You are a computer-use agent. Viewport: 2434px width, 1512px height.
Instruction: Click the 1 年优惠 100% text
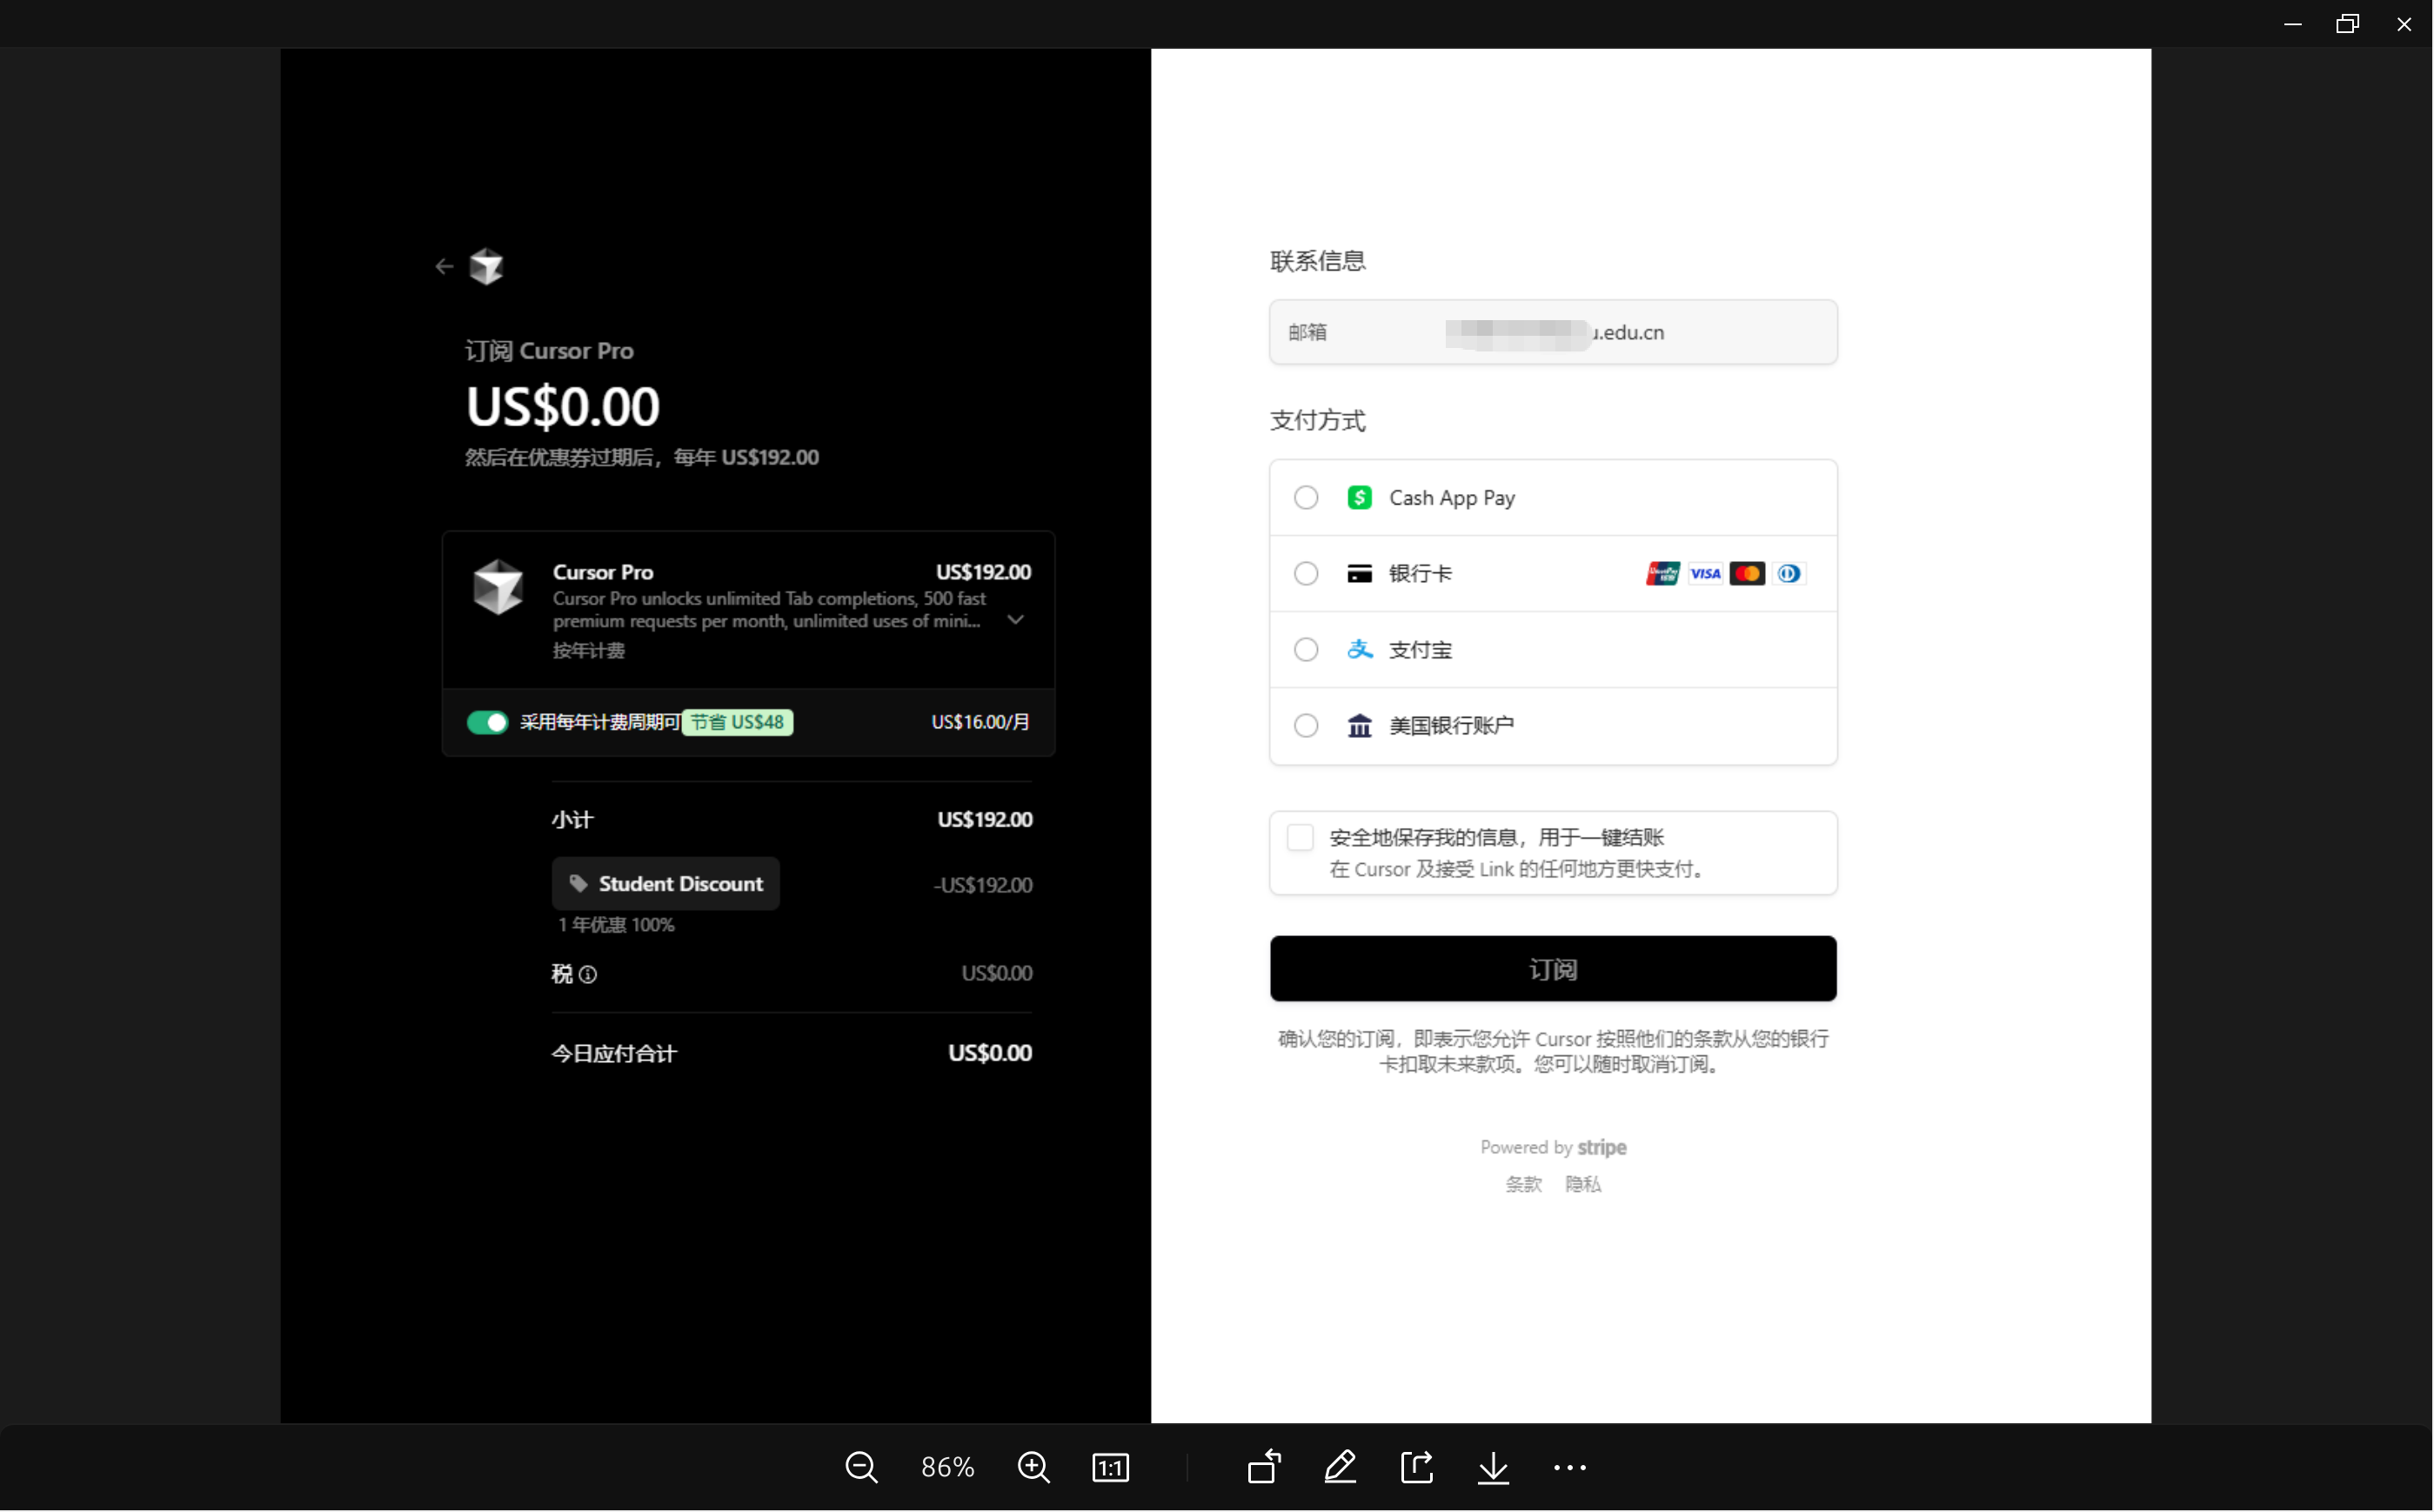[616, 926]
